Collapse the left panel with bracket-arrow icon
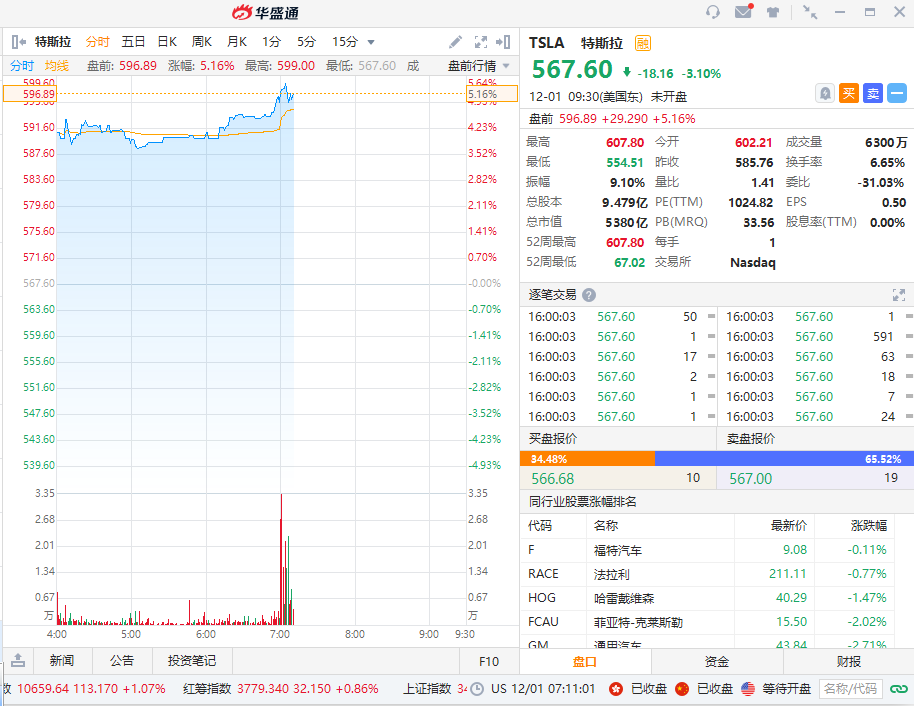The width and height of the screenshot is (914, 706). pyautogui.click(x=19, y=42)
